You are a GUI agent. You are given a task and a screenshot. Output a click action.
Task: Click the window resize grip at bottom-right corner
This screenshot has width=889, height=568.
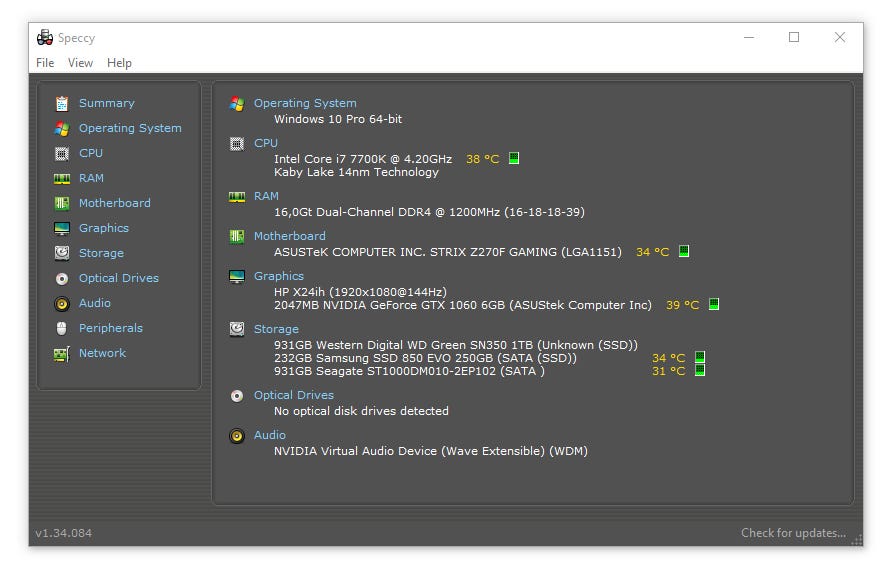pyautogui.click(x=857, y=540)
